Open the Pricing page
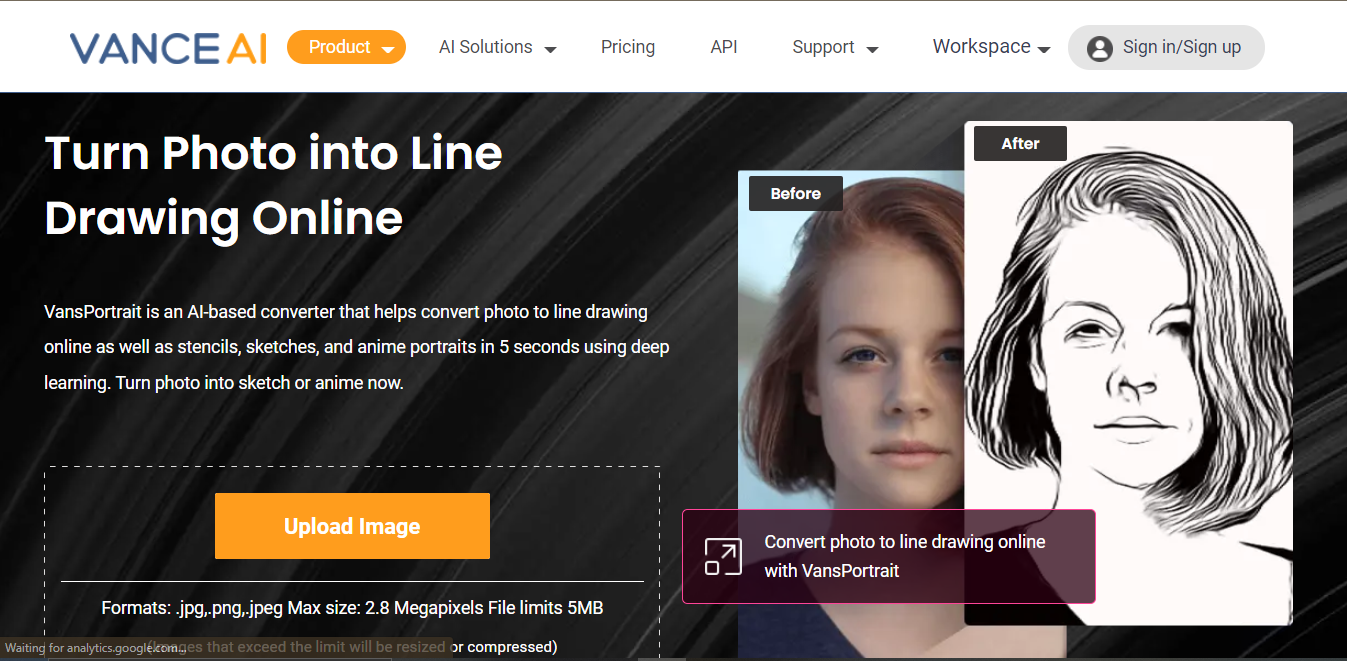This screenshot has width=1347, height=661. (628, 47)
